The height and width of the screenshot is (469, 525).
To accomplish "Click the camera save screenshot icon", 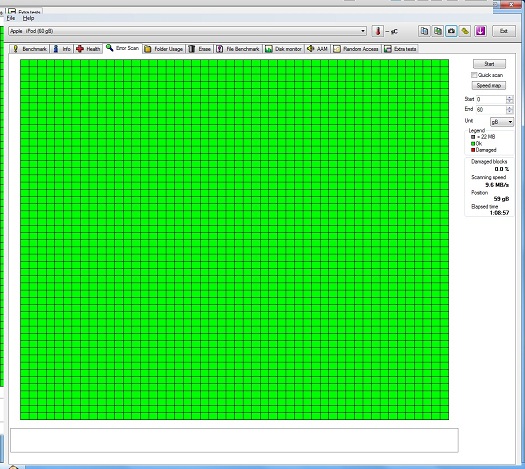I will [x=451, y=31].
